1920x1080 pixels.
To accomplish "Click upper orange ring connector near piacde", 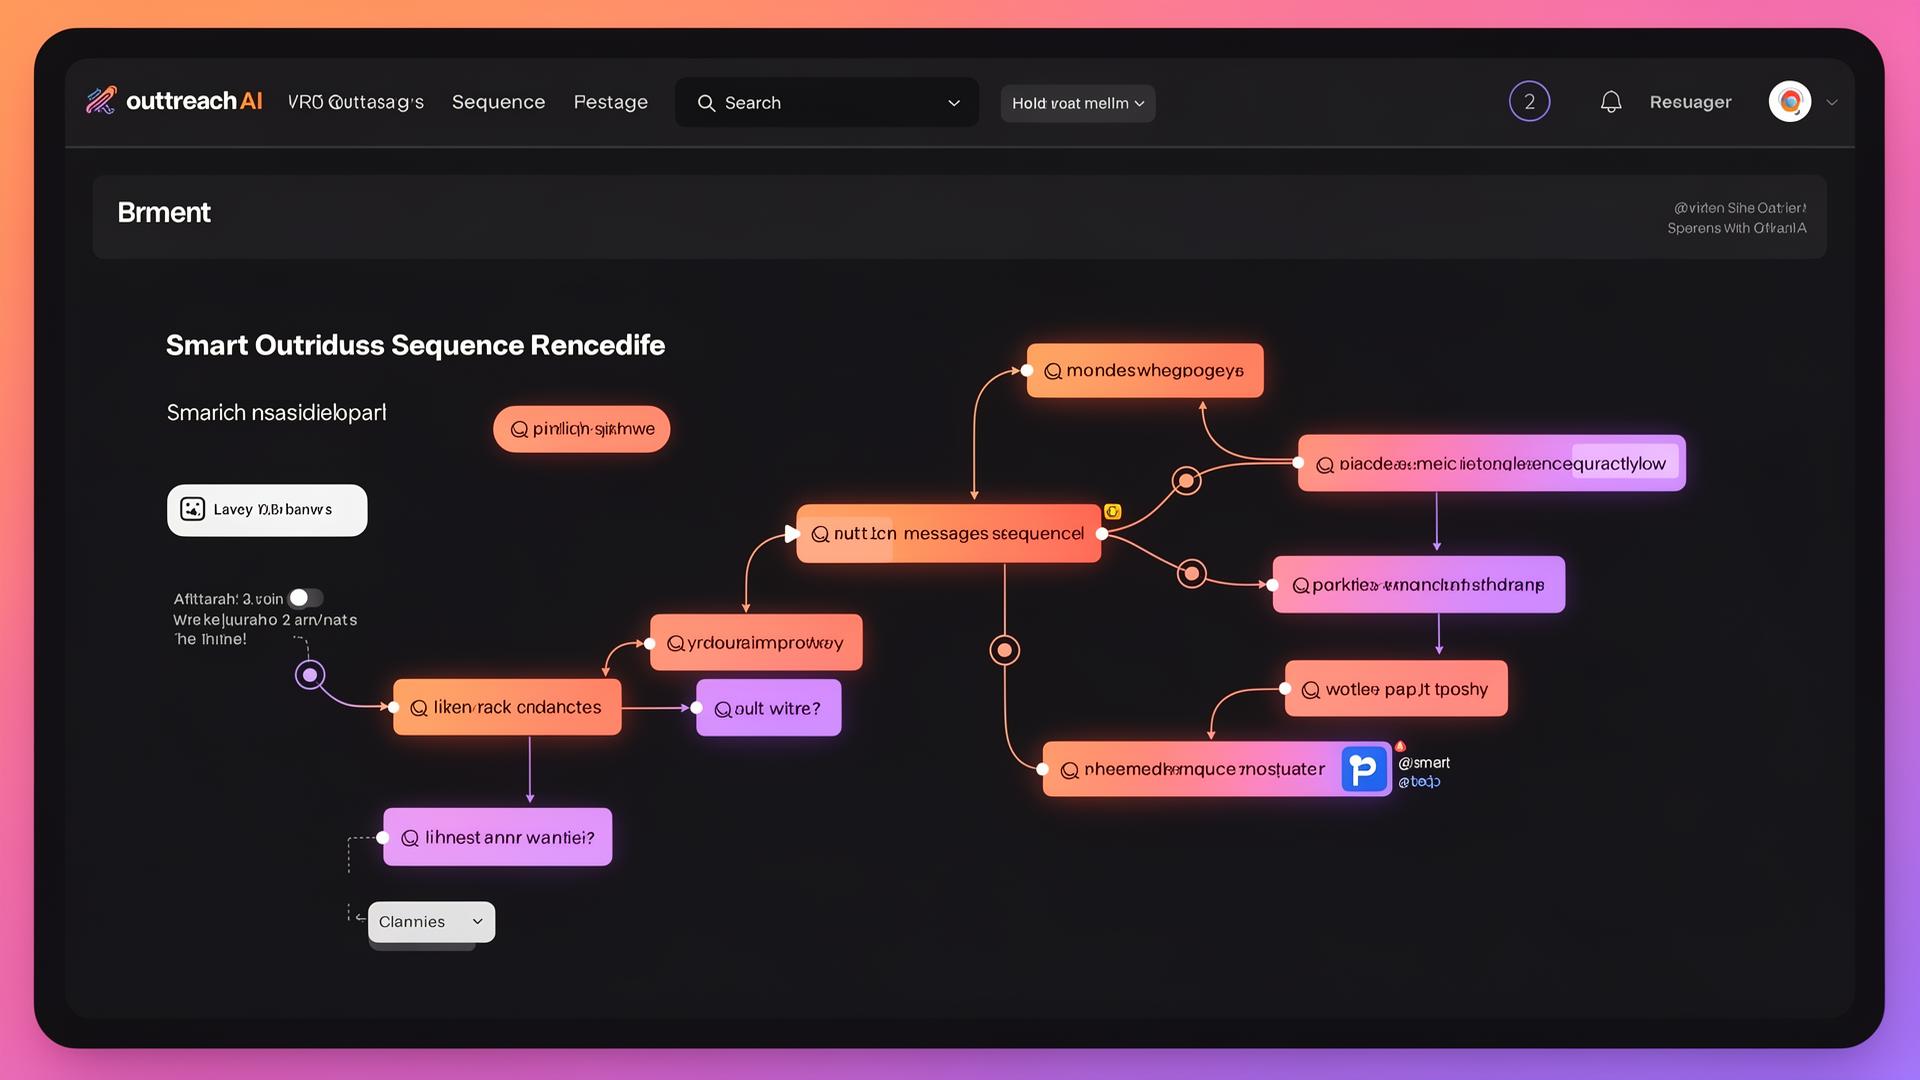I will [1186, 481].
